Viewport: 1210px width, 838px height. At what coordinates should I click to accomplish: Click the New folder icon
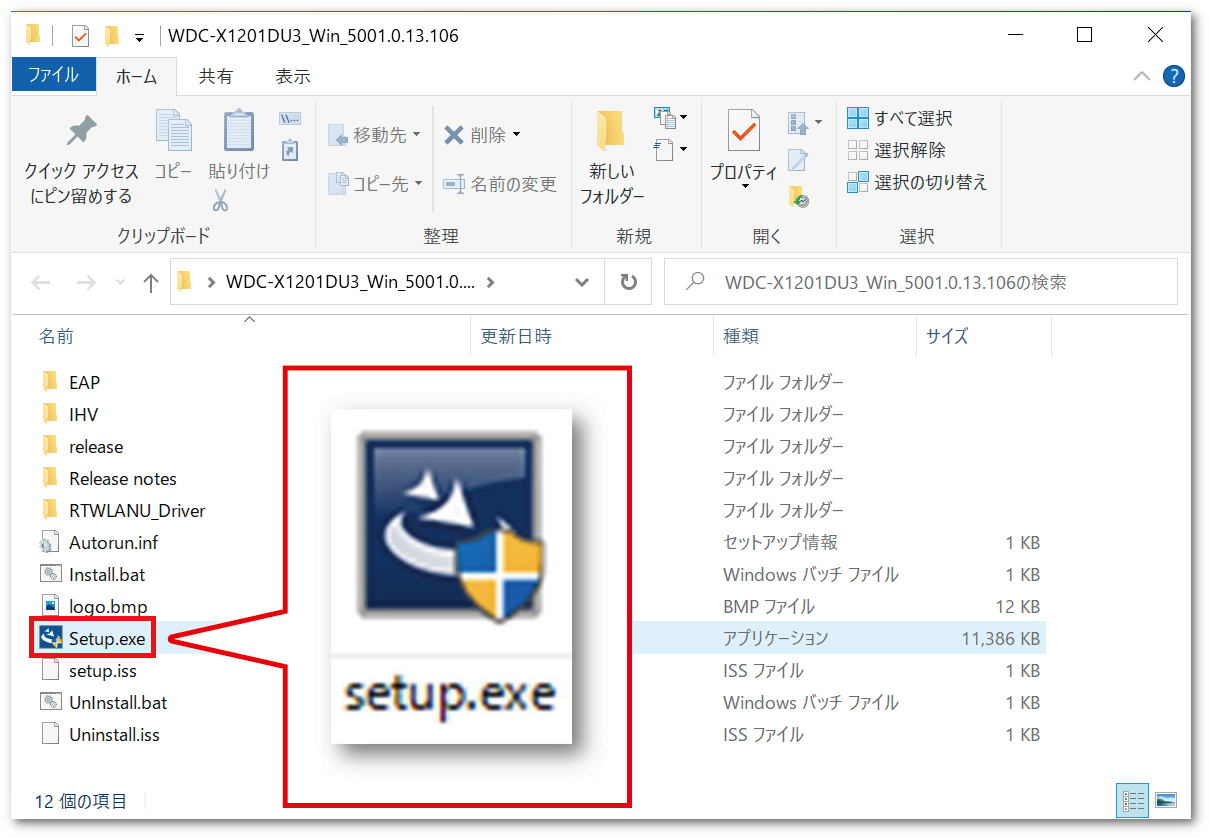tap(611, 131)
